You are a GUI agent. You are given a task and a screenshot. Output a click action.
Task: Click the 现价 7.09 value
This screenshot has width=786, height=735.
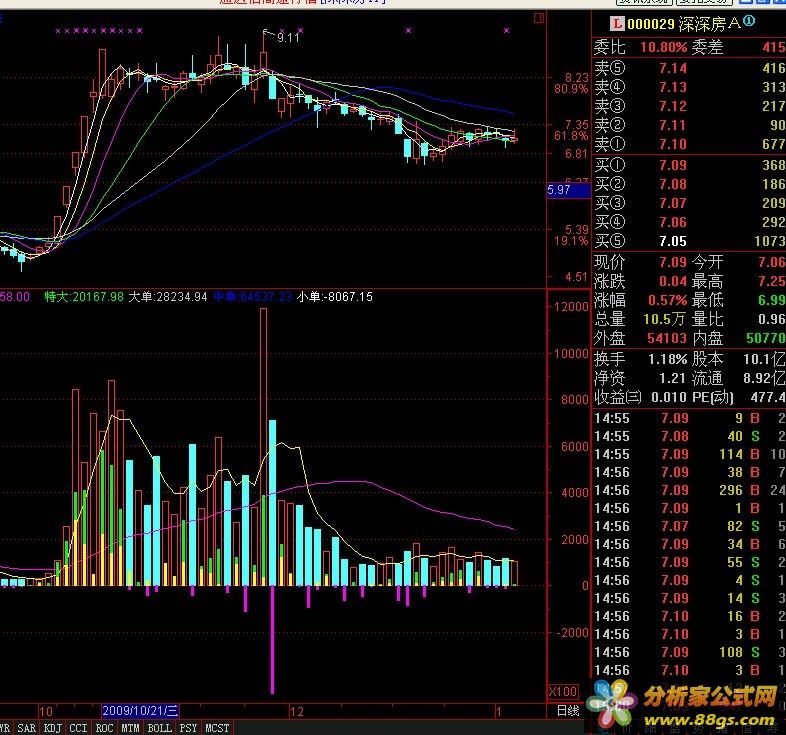(x=673, y=262)
